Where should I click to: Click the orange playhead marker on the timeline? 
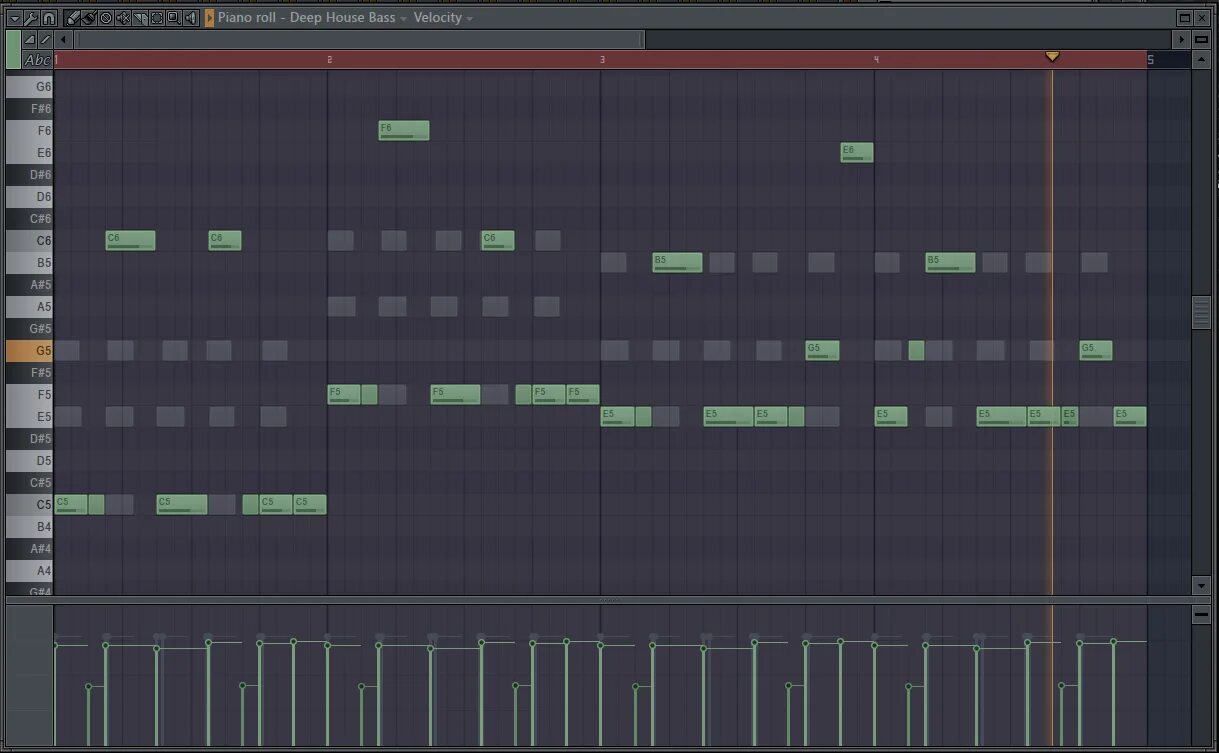click(1052, 57)
